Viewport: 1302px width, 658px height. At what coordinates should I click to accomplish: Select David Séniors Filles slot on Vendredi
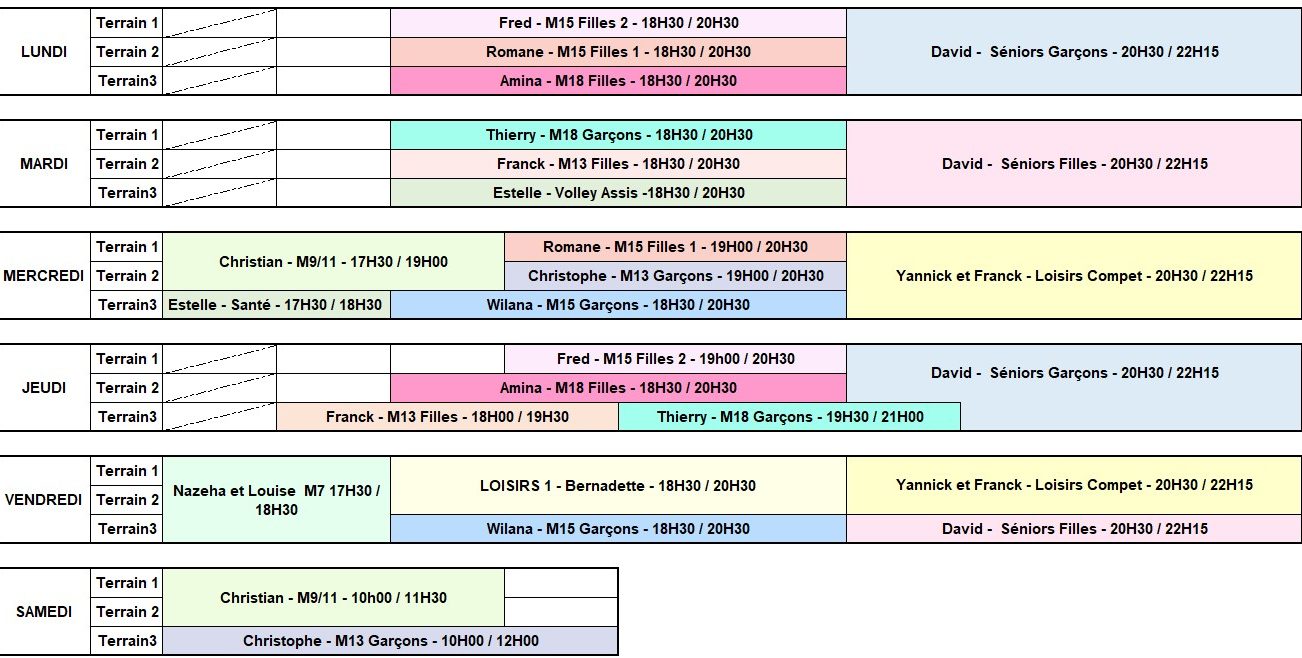1074,529
